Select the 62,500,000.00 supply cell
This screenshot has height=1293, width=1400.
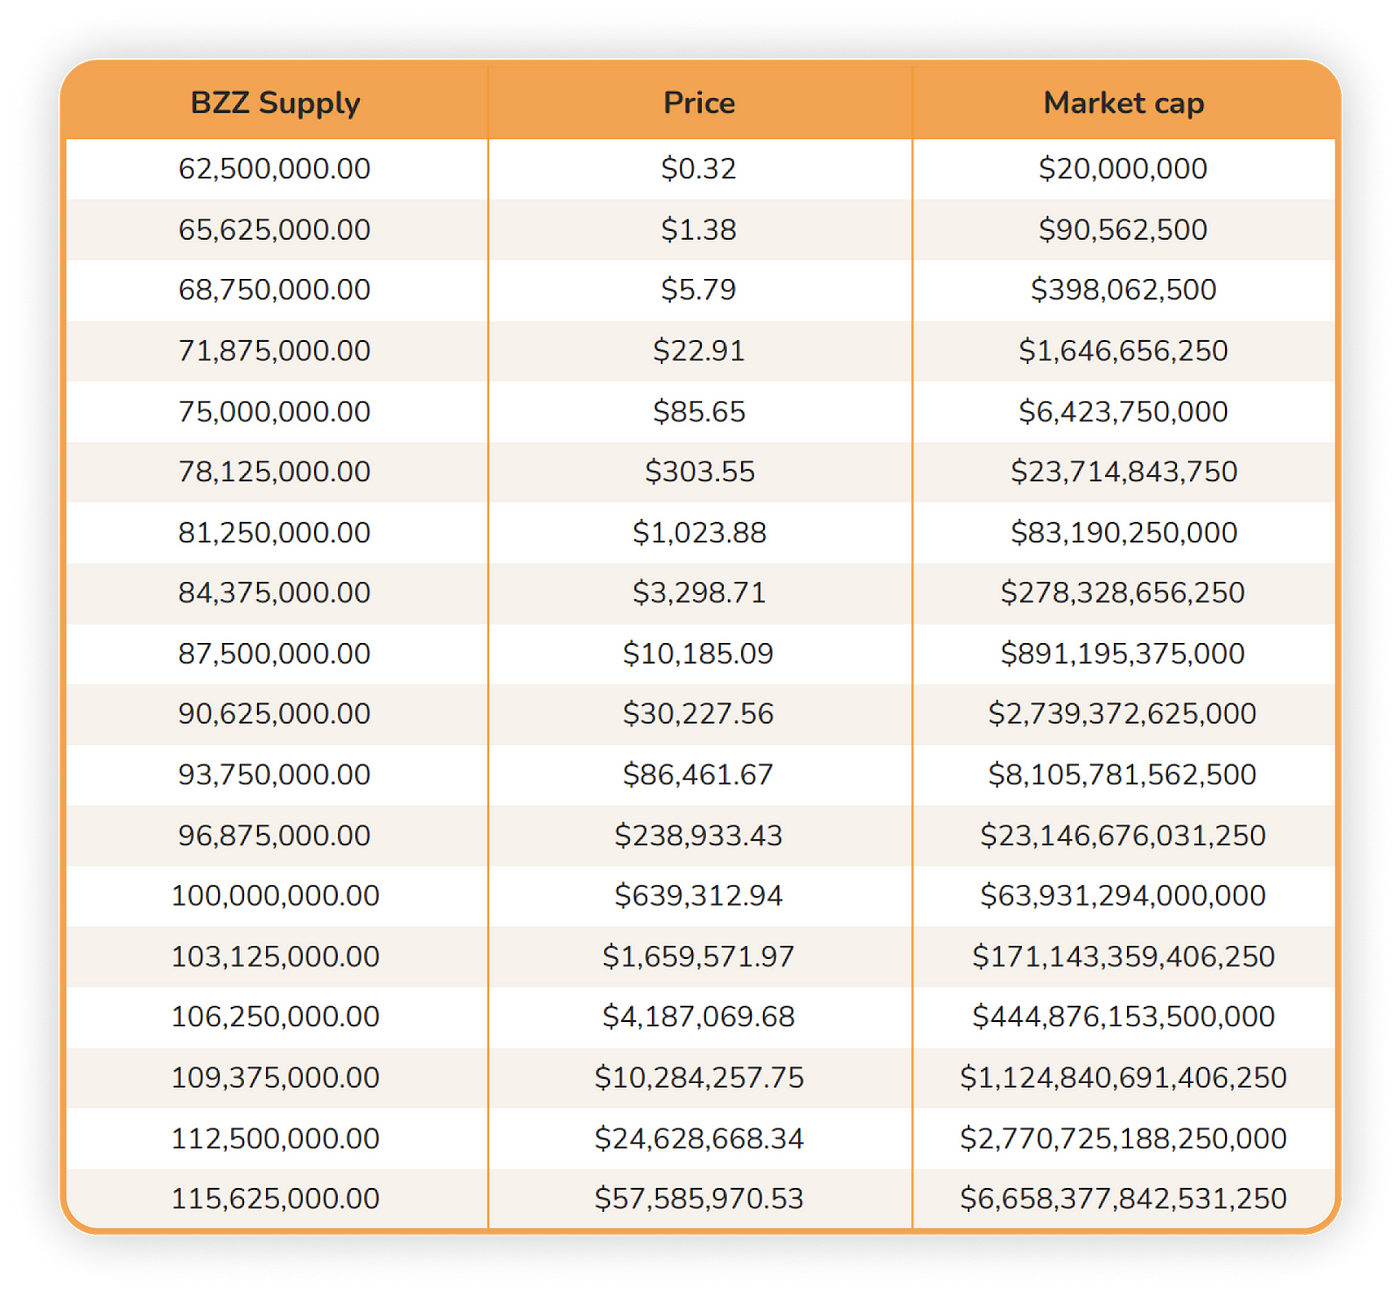point(275,169)
